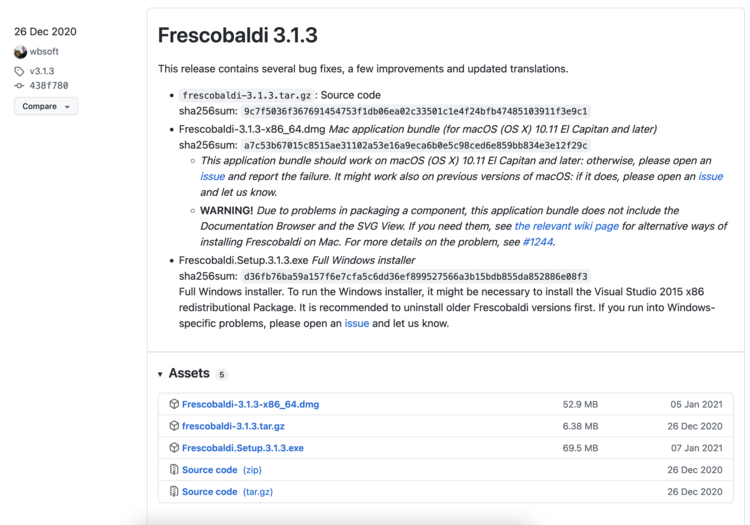The height and width of the screenshot is (525, 750).
Task: Download Frescobaldi-3.1.3-x86_64.dmg asset
Action: (250, 404)
